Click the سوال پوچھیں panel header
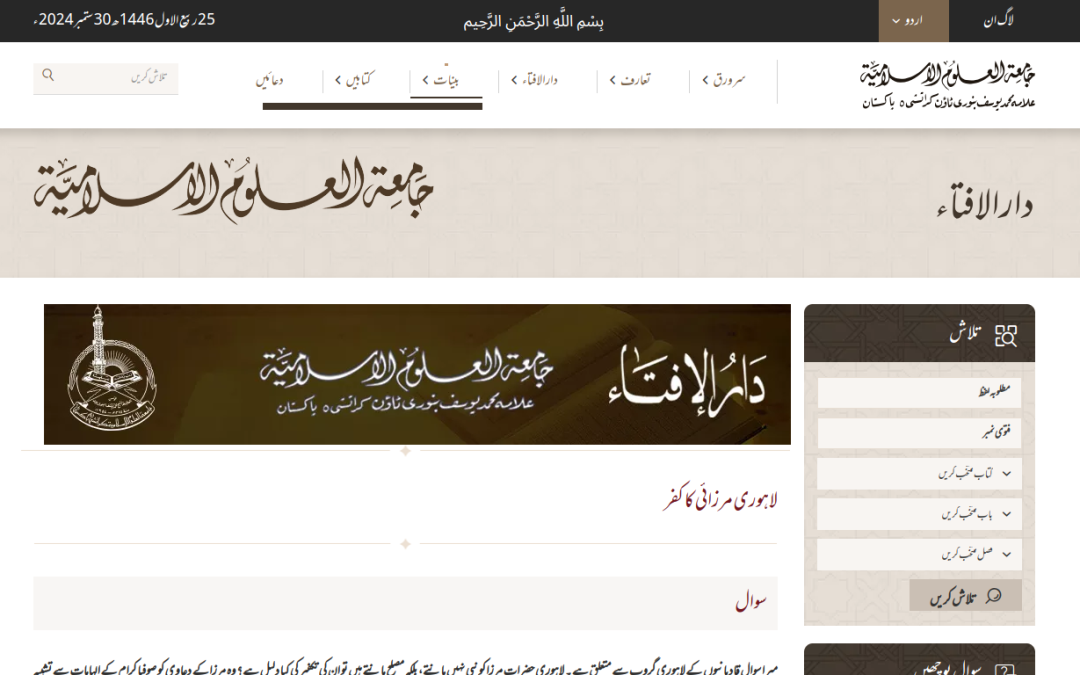The width and height of the screenshot is (1080, 675). 919,660
